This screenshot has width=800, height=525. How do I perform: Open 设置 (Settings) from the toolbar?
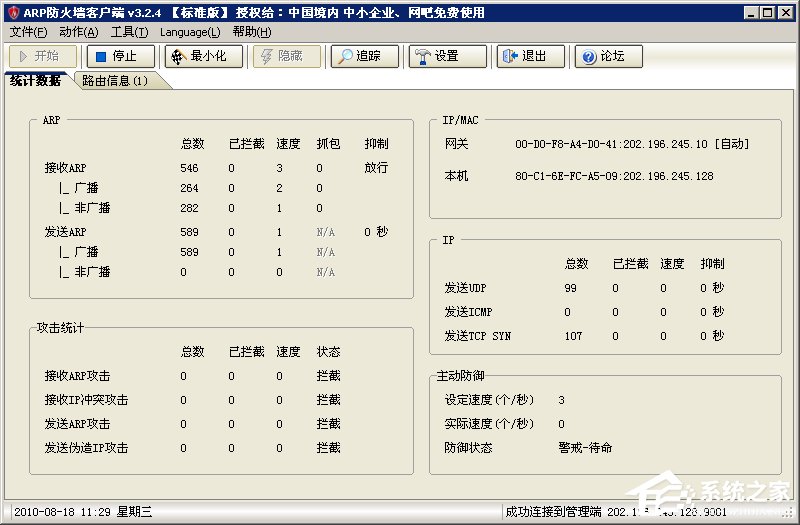click(x=447, y=57)
